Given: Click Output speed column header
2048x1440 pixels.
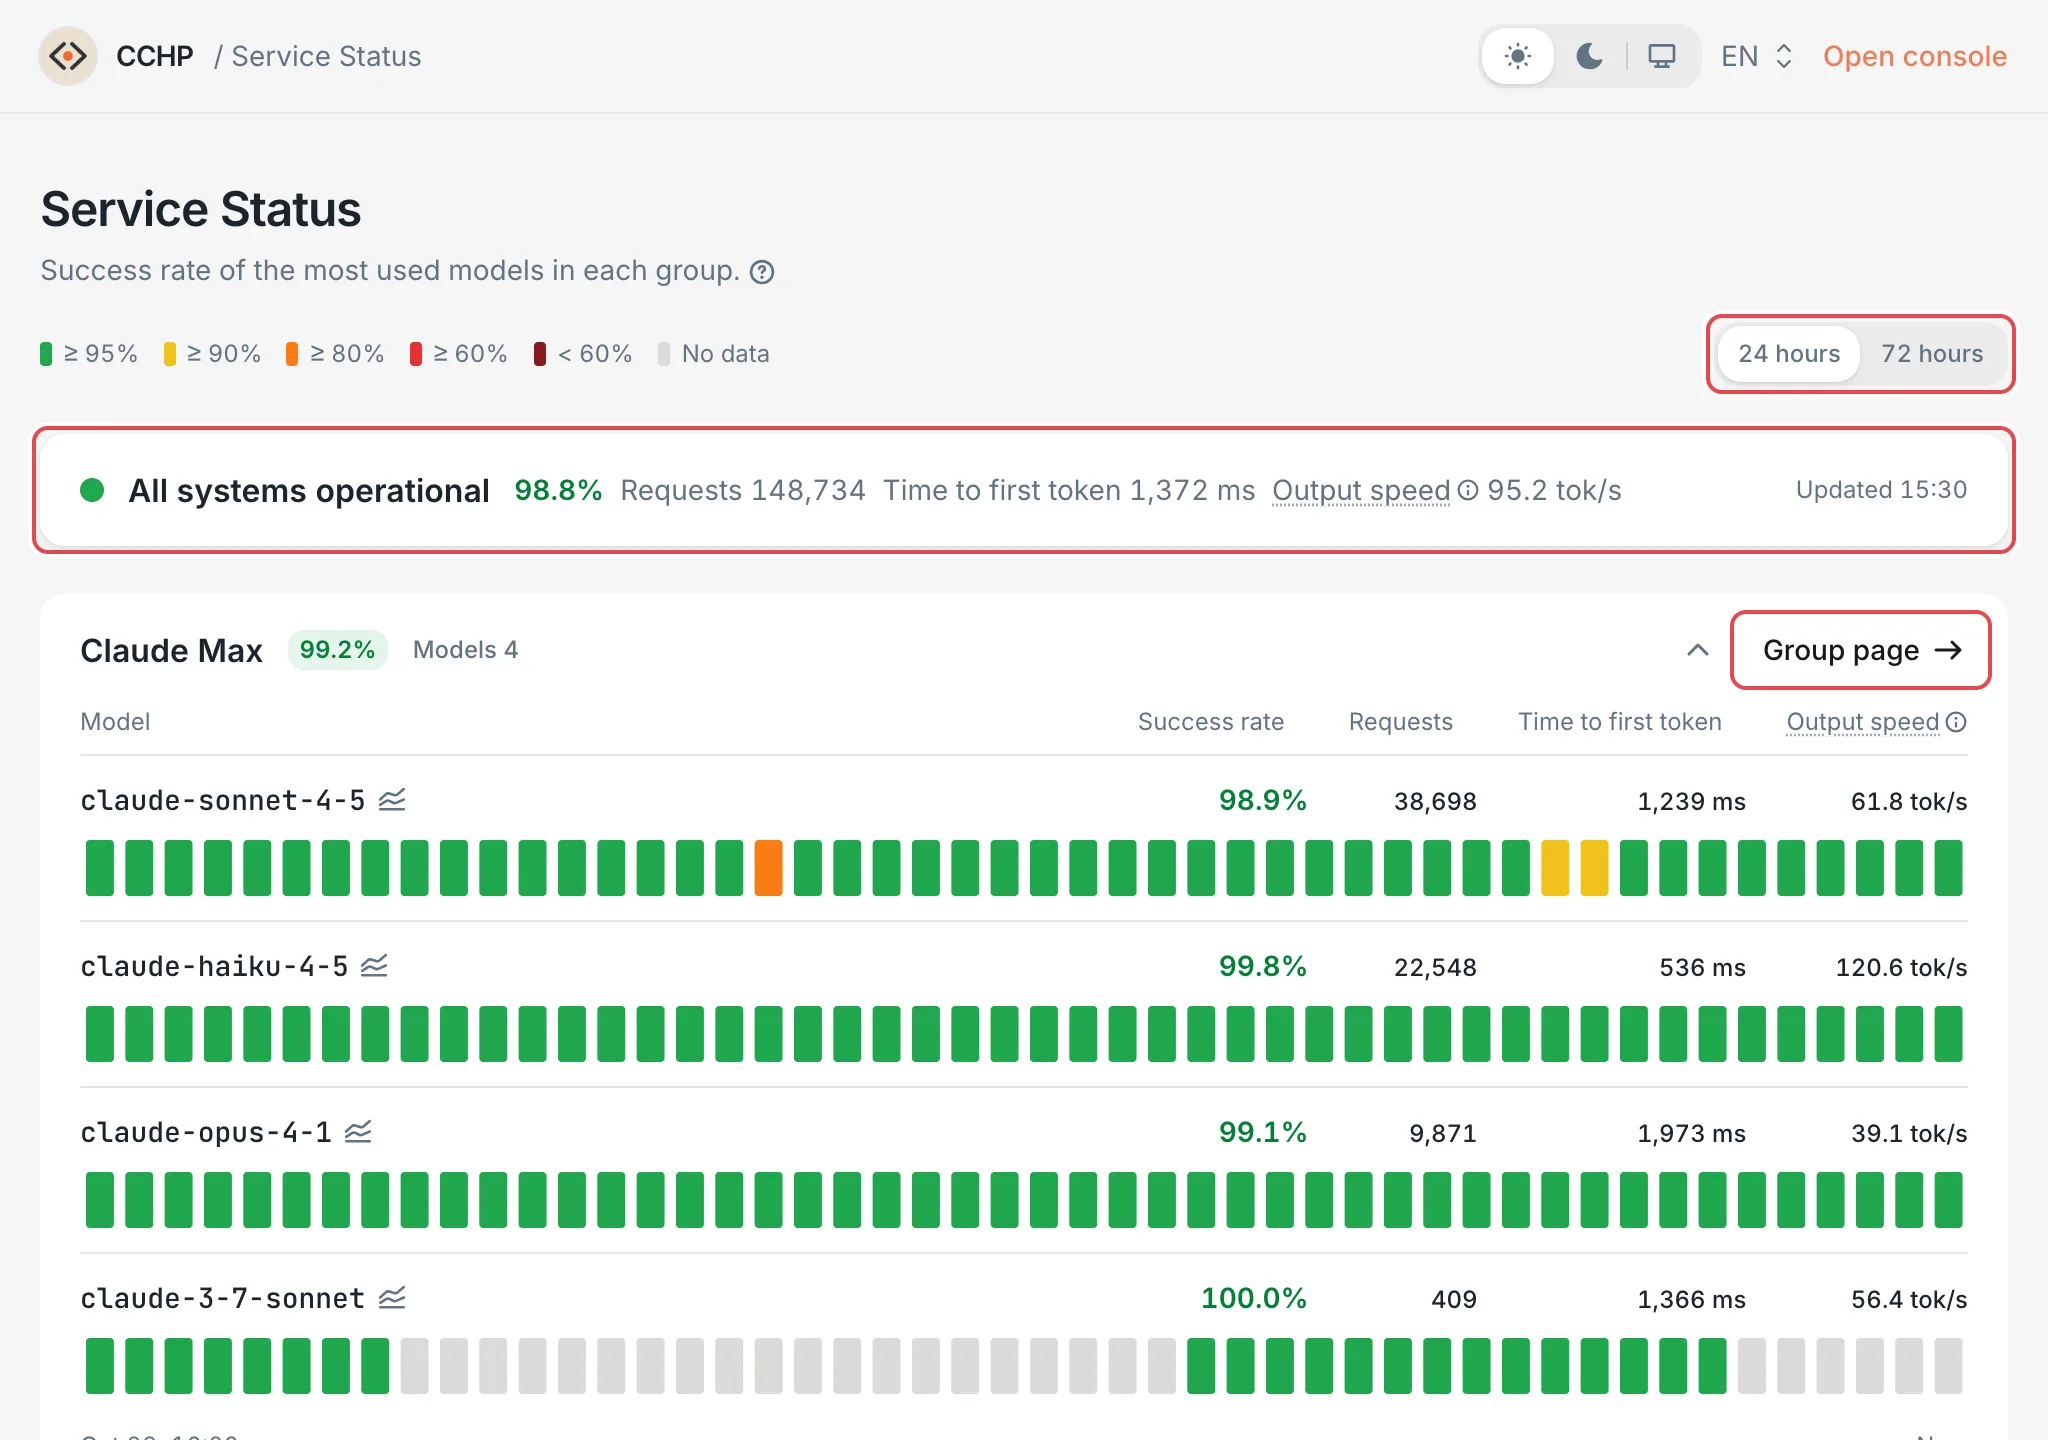Looking at the screenshot, I should (x=1863, y=722).
